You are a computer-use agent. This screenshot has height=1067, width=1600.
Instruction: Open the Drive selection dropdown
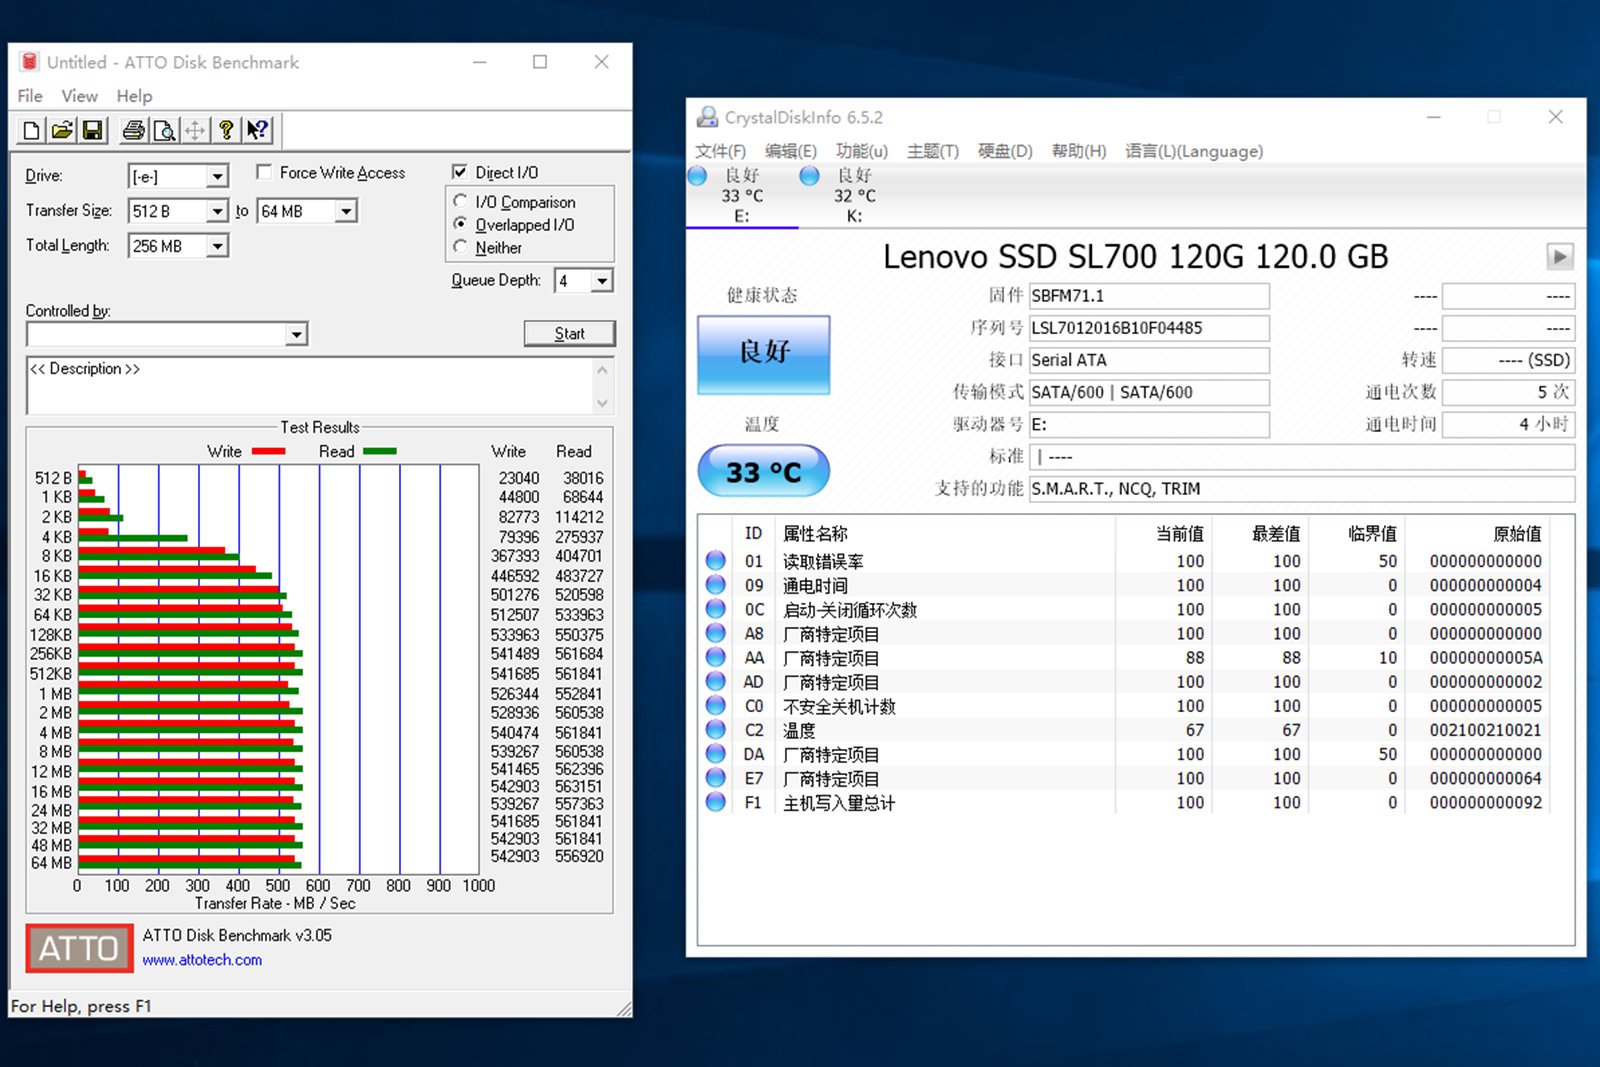[219, 175]
